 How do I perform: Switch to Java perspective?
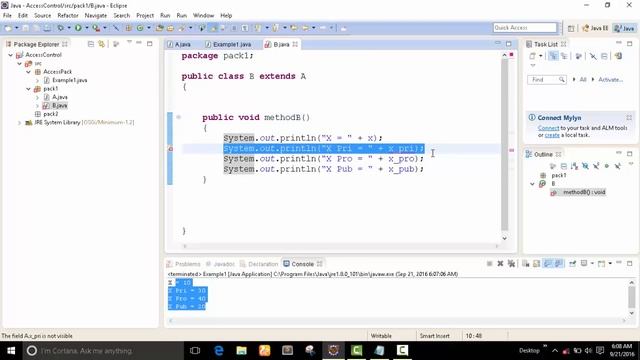625,28
